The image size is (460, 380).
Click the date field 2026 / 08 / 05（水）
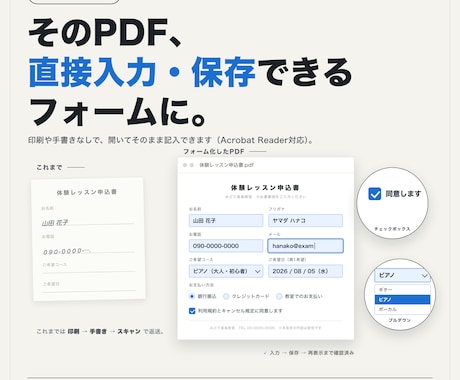tap(305, 271)
